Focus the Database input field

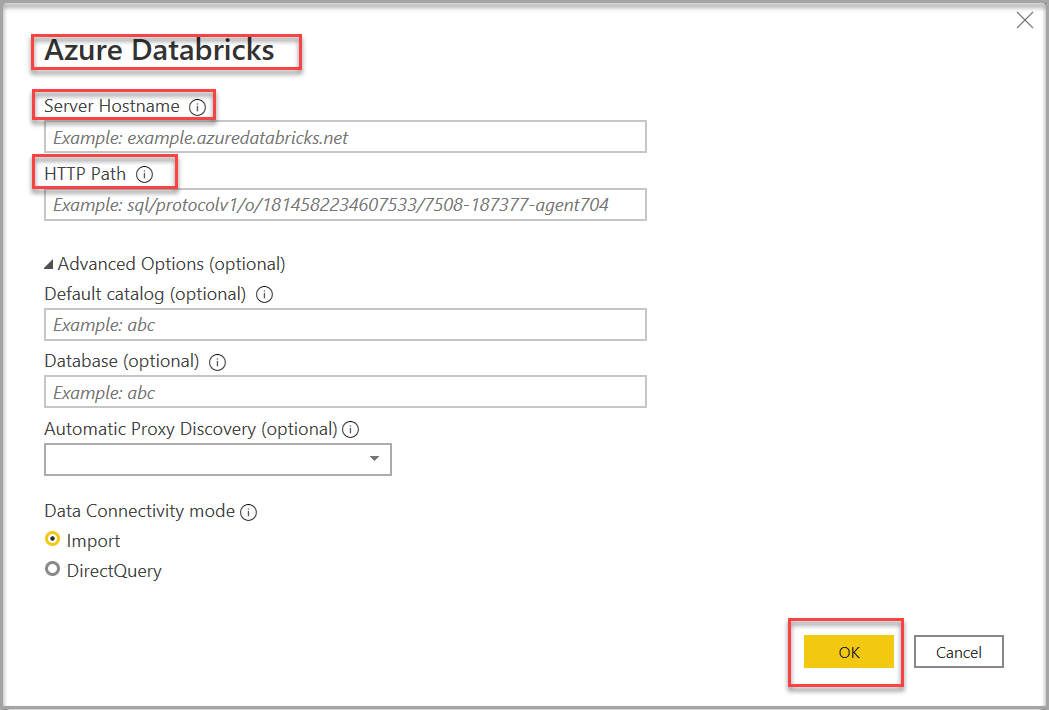pos(345,391)
